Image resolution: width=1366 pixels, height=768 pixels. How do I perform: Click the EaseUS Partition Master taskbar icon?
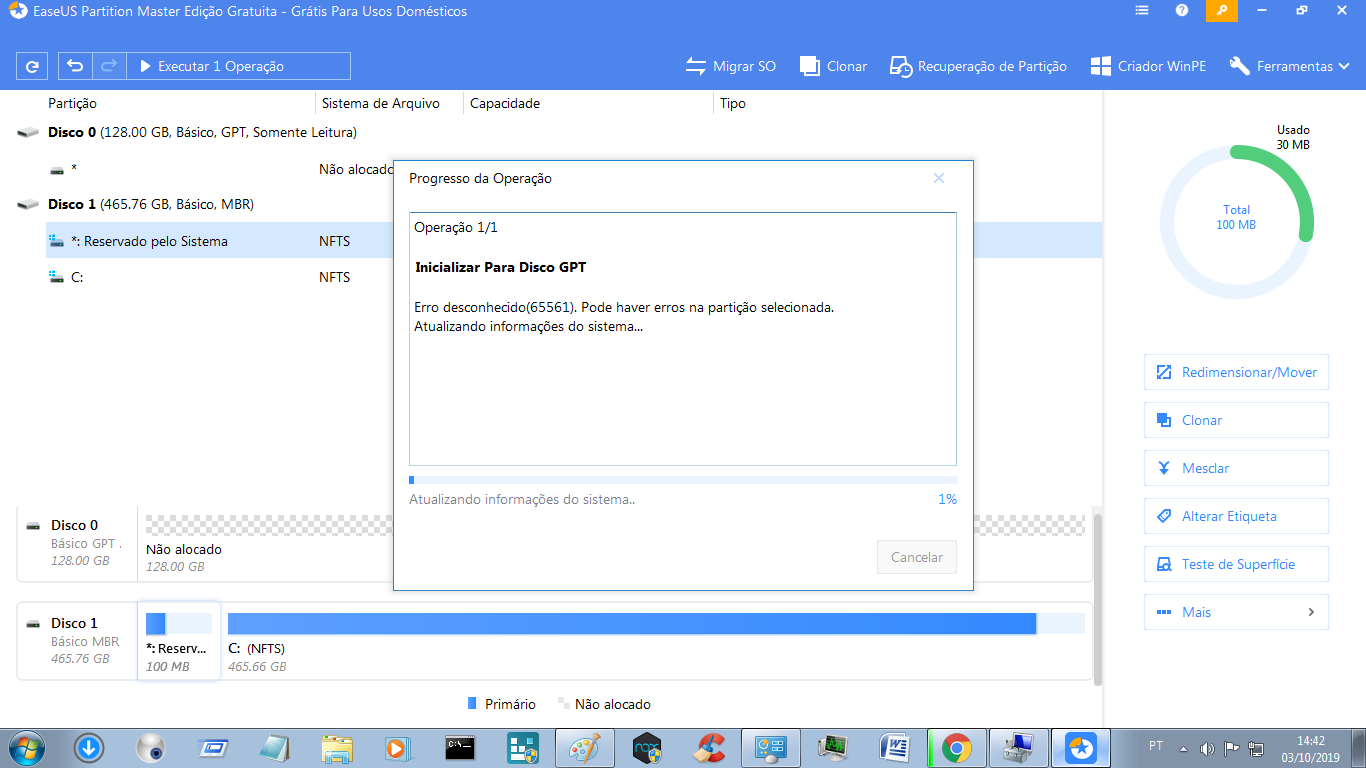click(x=1080, y=747)
